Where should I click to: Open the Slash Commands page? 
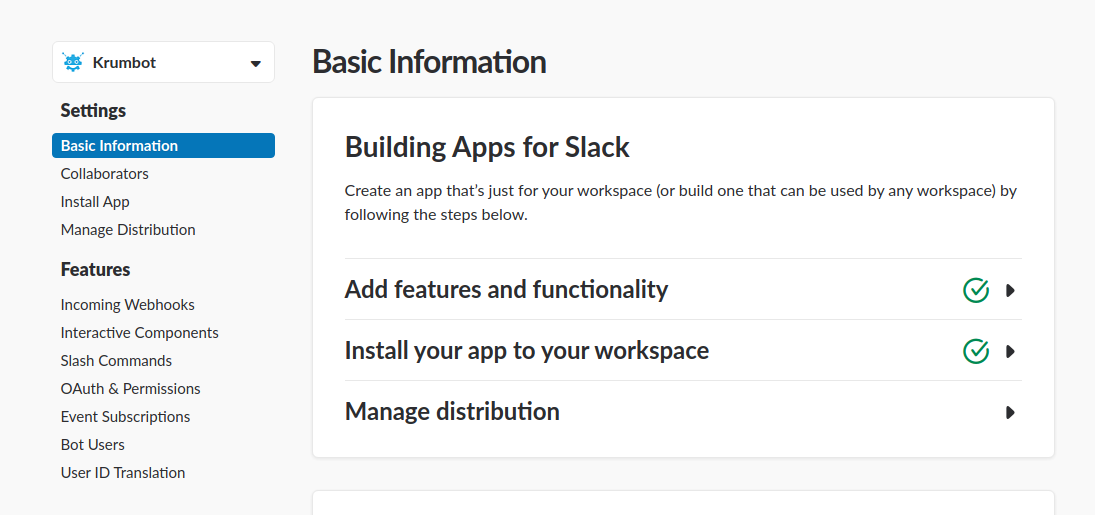tap(116, 361)
